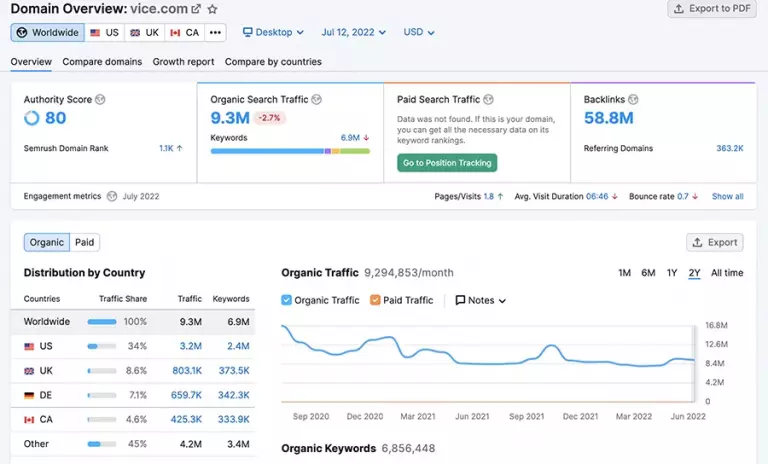The image size is (768, 464).
Task: Click Bounce rate 0.7 metric
Action: point(663,196)
